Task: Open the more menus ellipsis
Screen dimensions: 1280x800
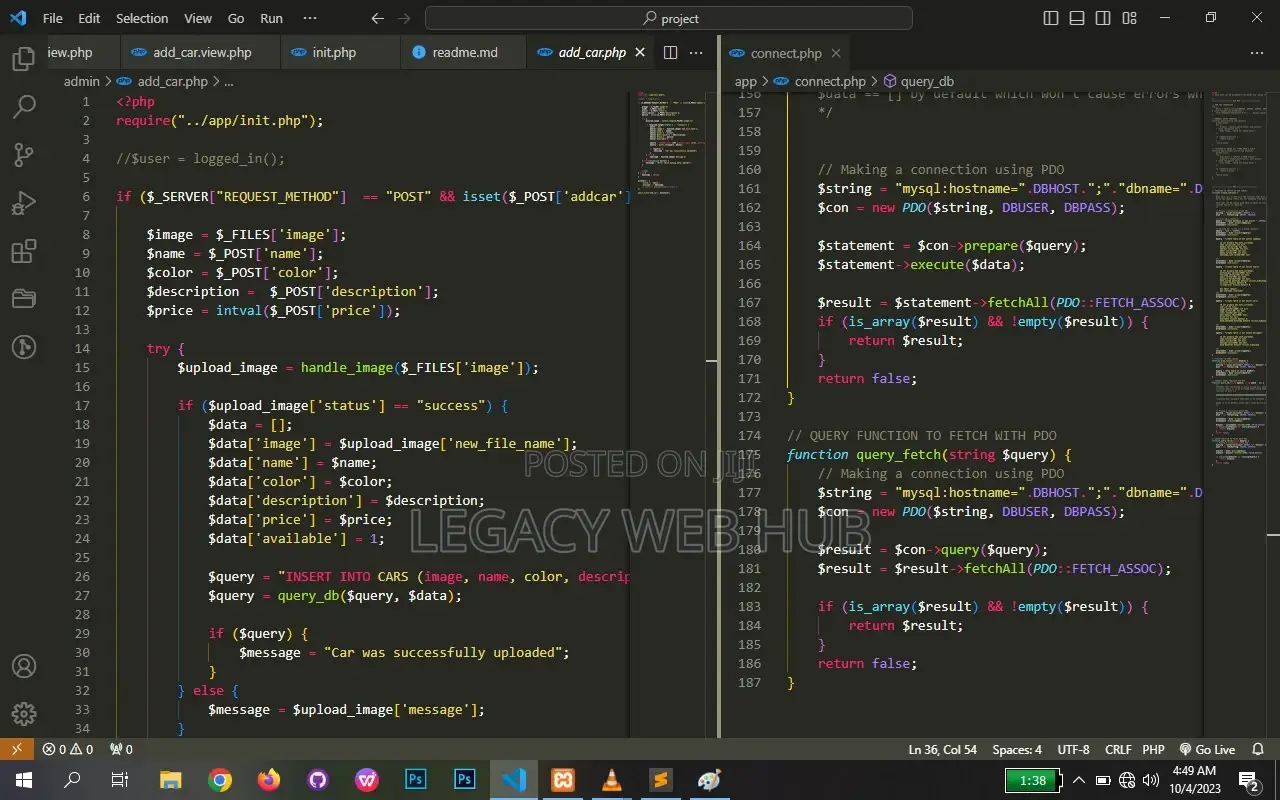Action: [310, 18]
